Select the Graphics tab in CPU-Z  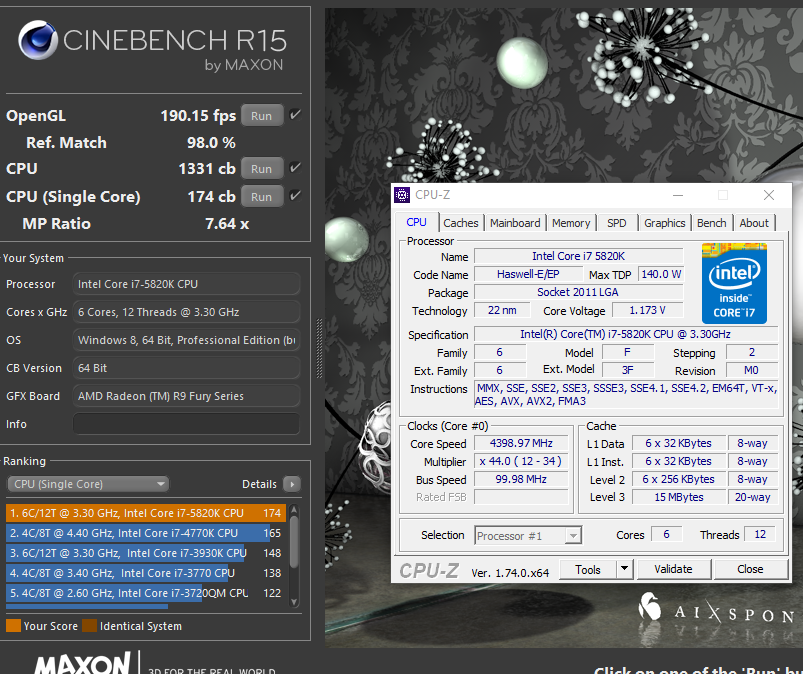(x=664, y=223)
